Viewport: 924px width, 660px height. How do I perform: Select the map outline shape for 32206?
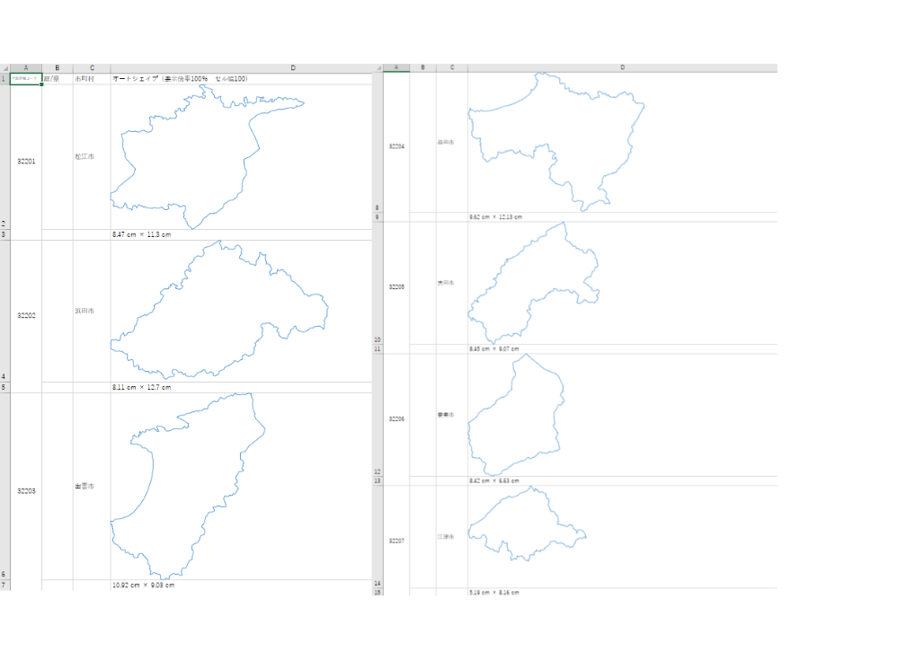click(x=516, y=415)
